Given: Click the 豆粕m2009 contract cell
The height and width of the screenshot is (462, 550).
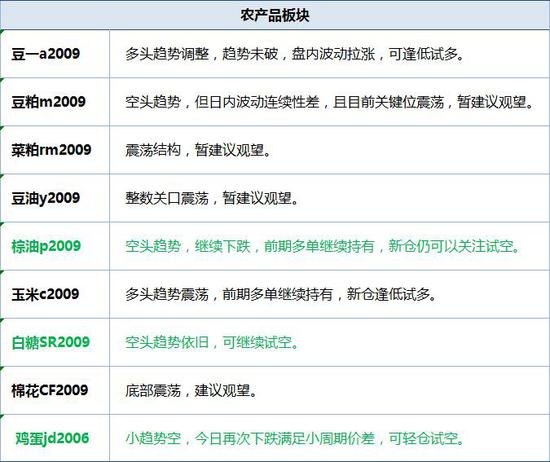Looking at the screenshot, I should (x=55, y=102).
